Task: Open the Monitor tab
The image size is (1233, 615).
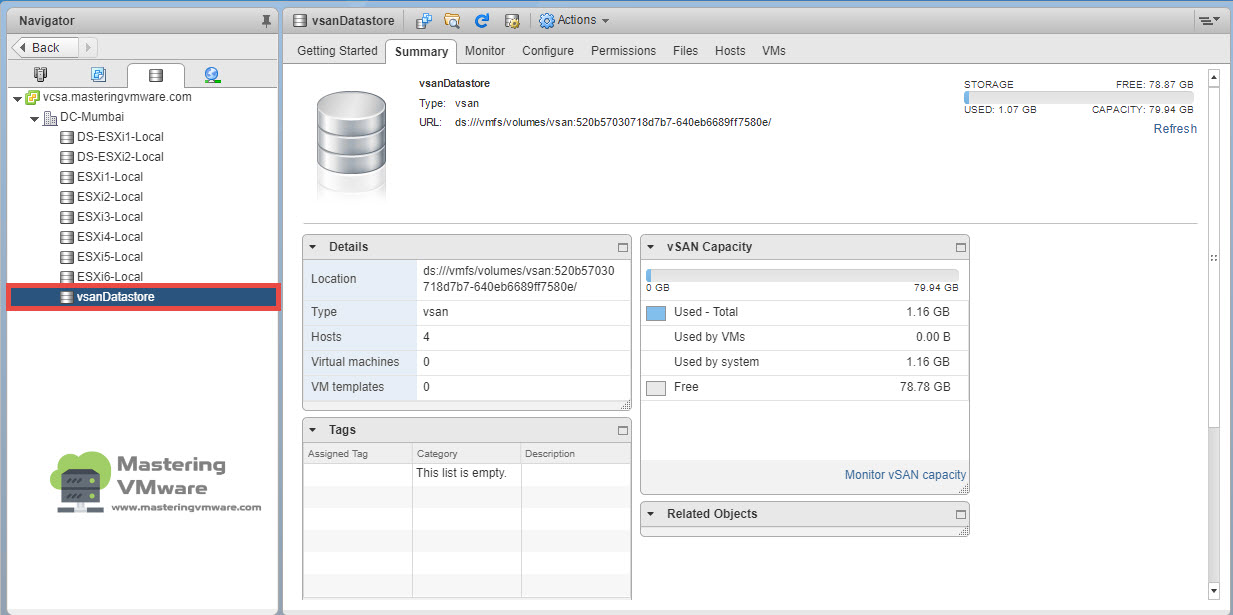Action: tap(485, 50)
